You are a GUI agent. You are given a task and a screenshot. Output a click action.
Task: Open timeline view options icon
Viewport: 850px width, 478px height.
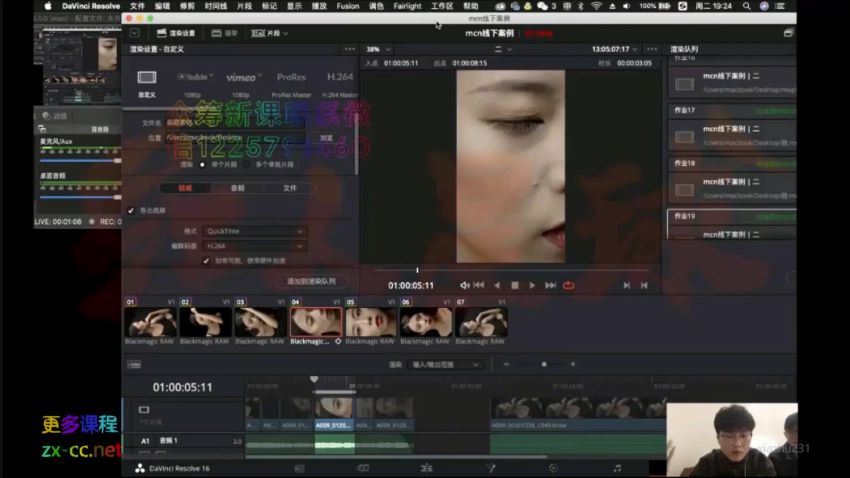134,365
